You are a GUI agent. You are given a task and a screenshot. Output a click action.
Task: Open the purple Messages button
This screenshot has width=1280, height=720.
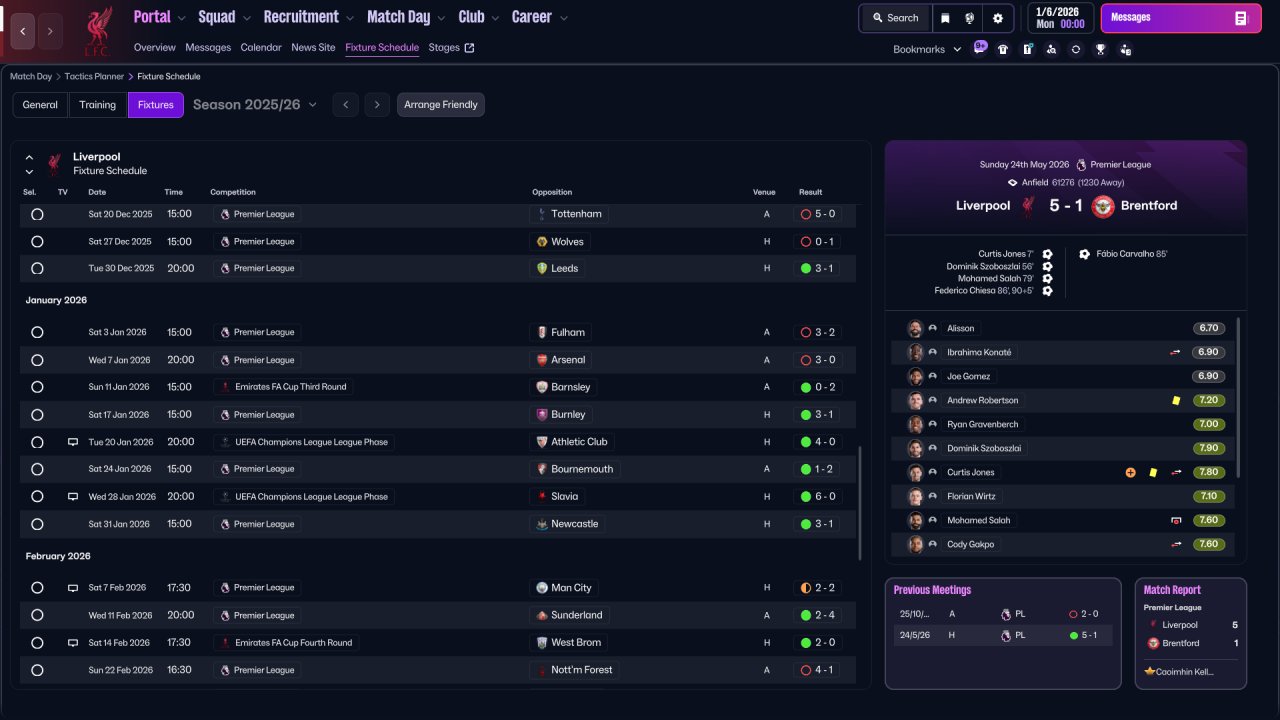coord(1180,18)
